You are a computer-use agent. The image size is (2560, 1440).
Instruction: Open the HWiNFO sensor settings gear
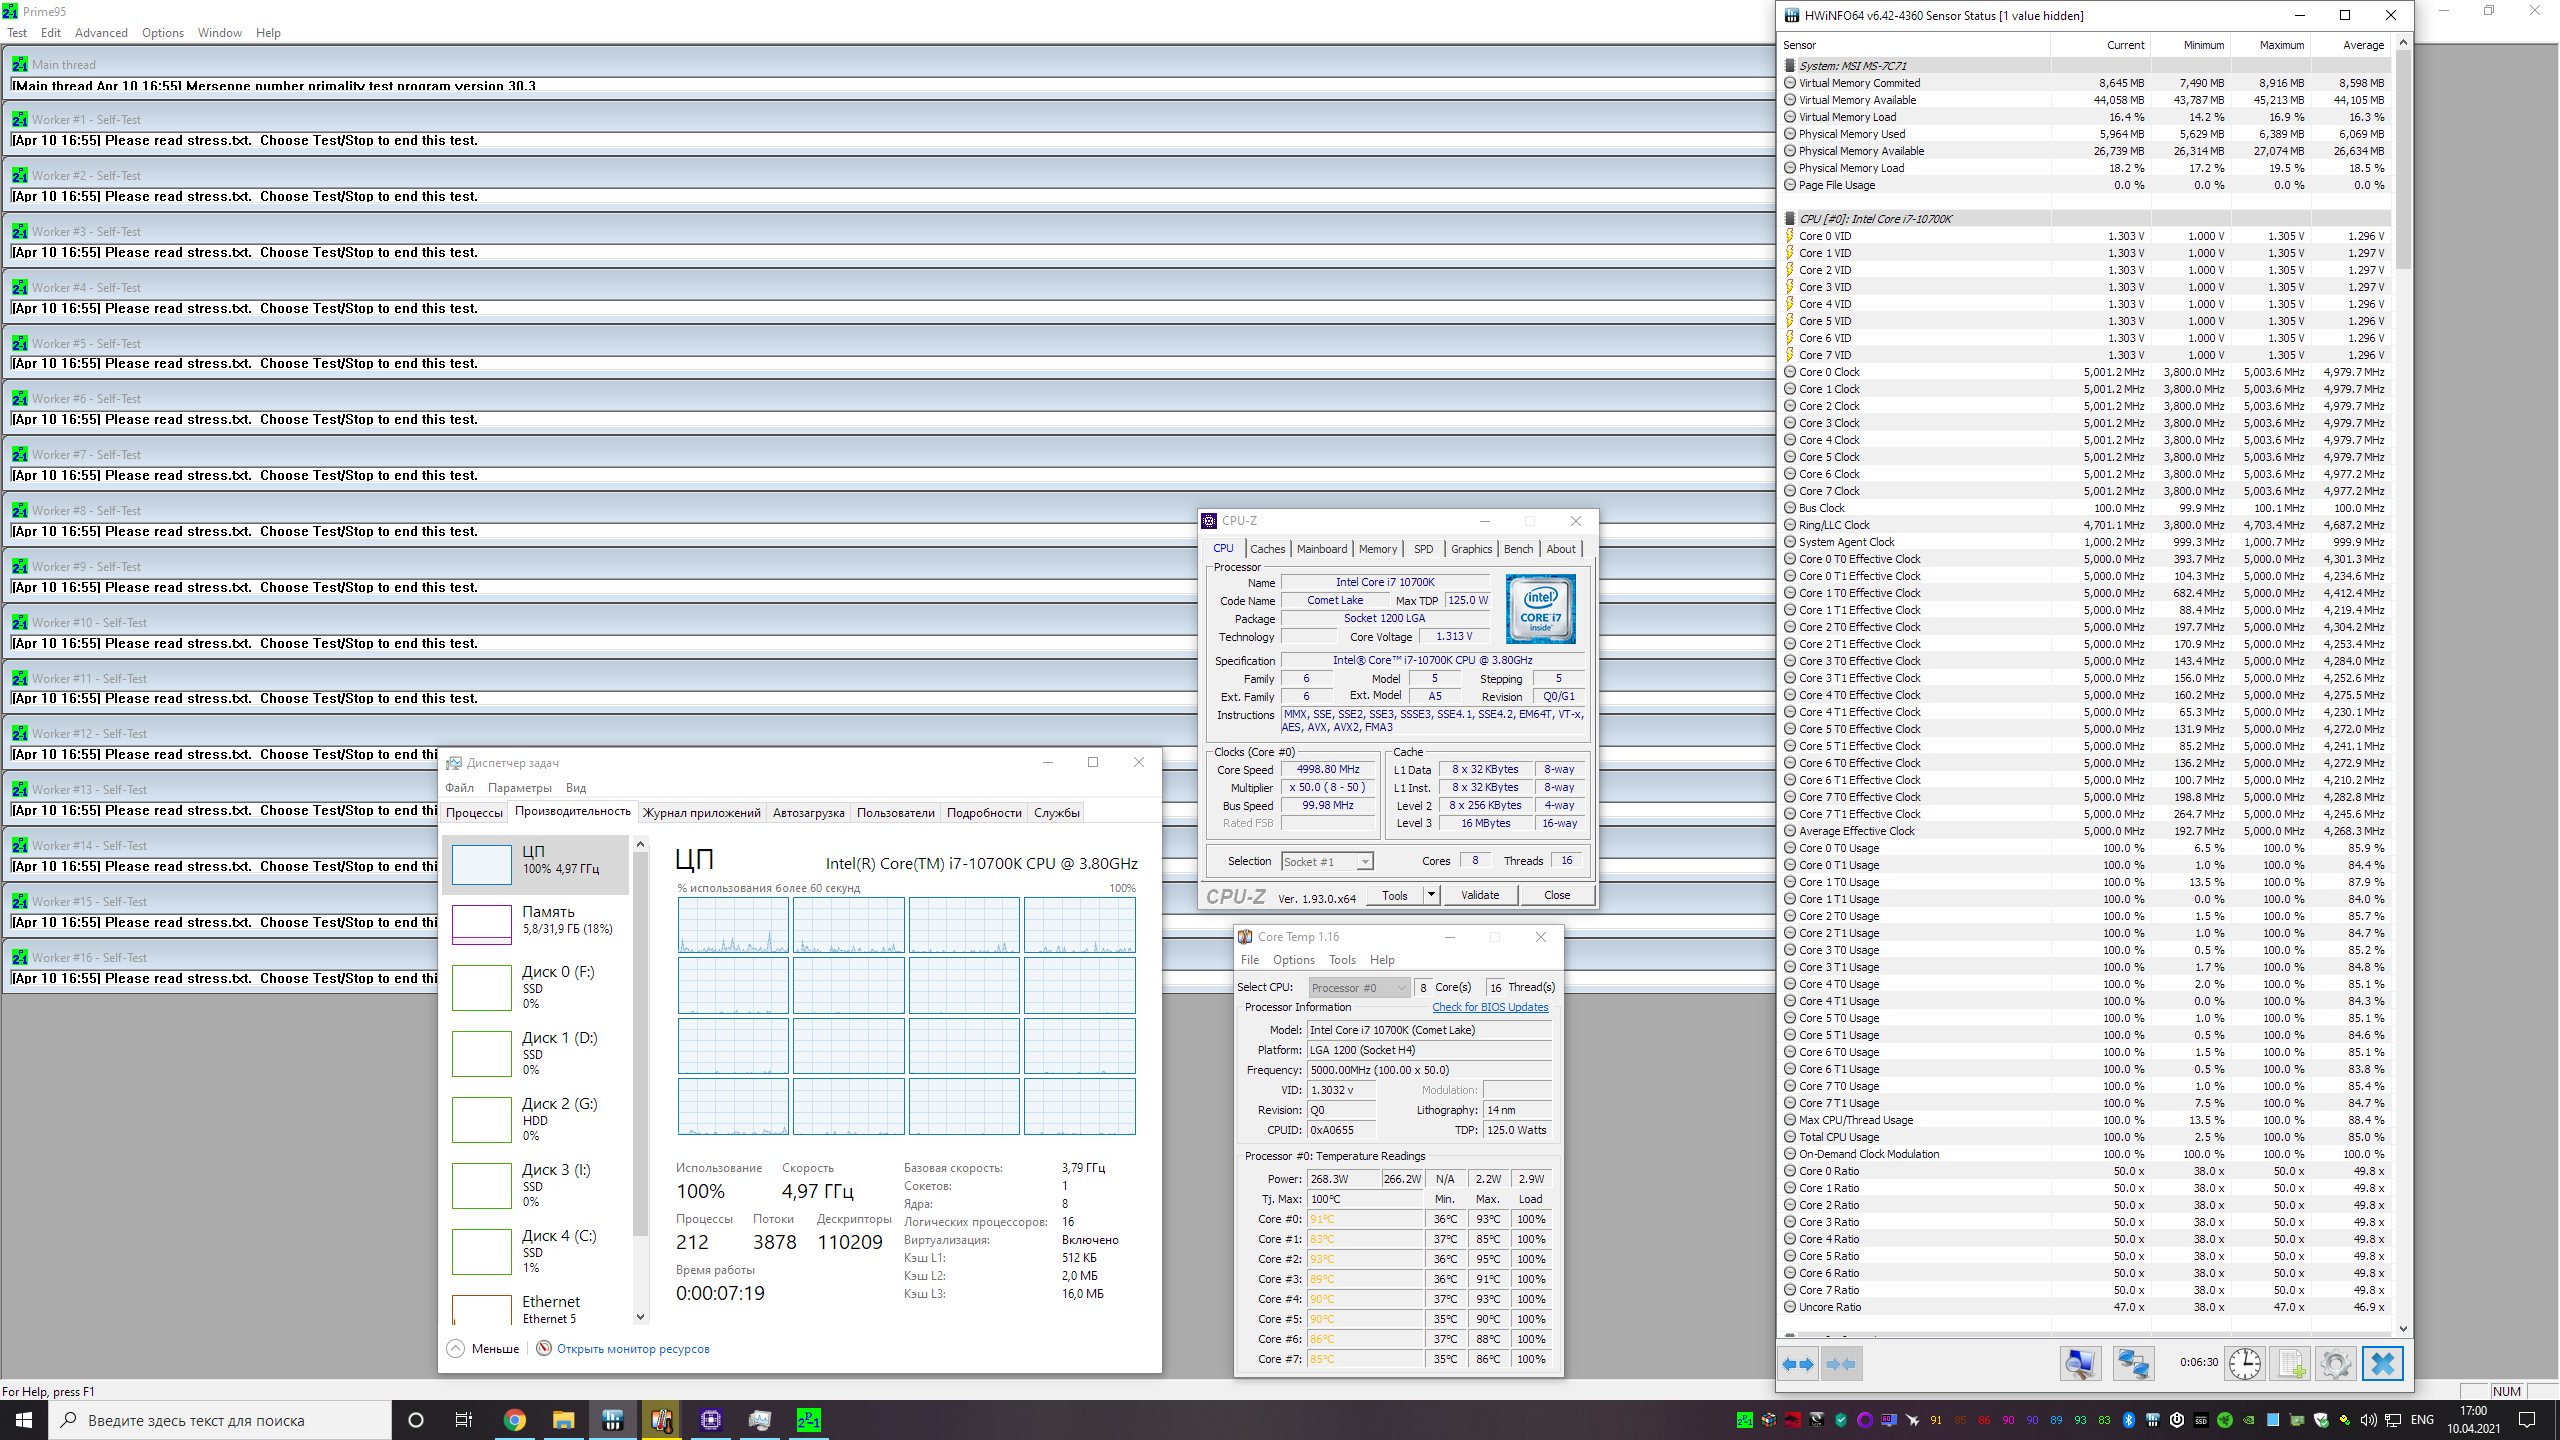click(x=2335, y=1364)
